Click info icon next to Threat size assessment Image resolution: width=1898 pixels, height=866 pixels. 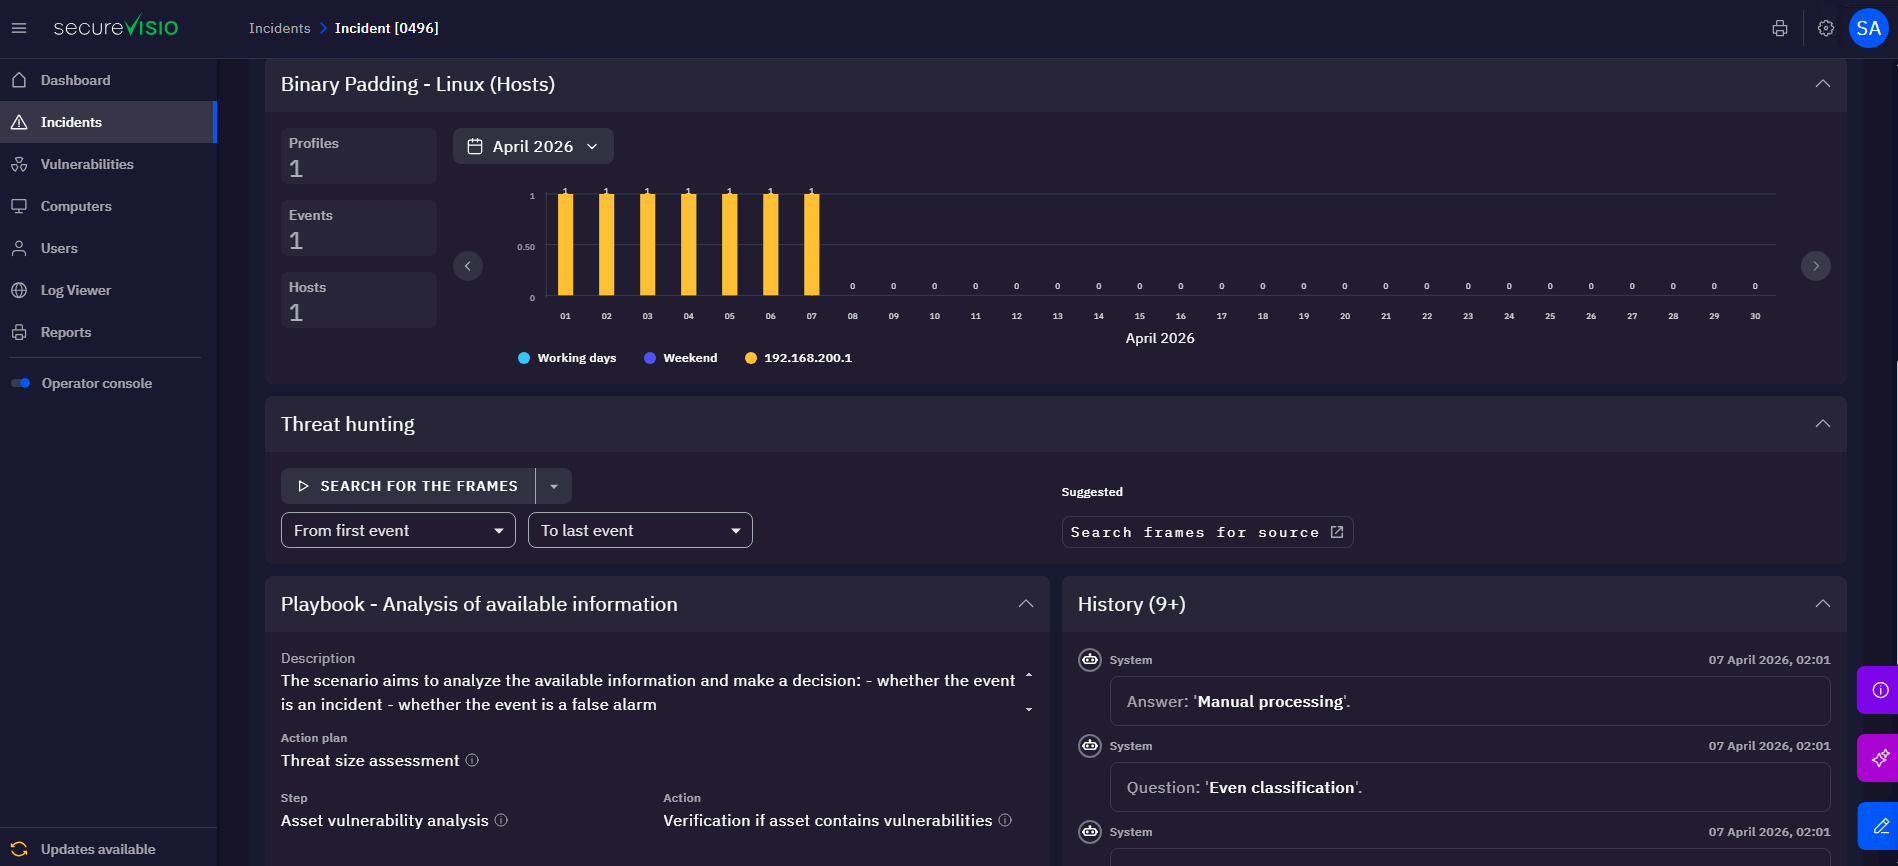(x=472, y=760)
